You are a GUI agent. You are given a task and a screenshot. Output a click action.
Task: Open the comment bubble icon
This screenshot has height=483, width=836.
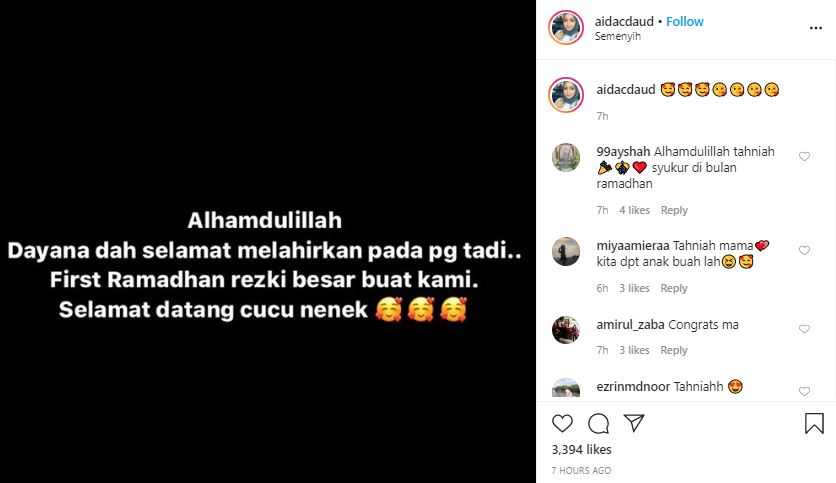point(598,424)
